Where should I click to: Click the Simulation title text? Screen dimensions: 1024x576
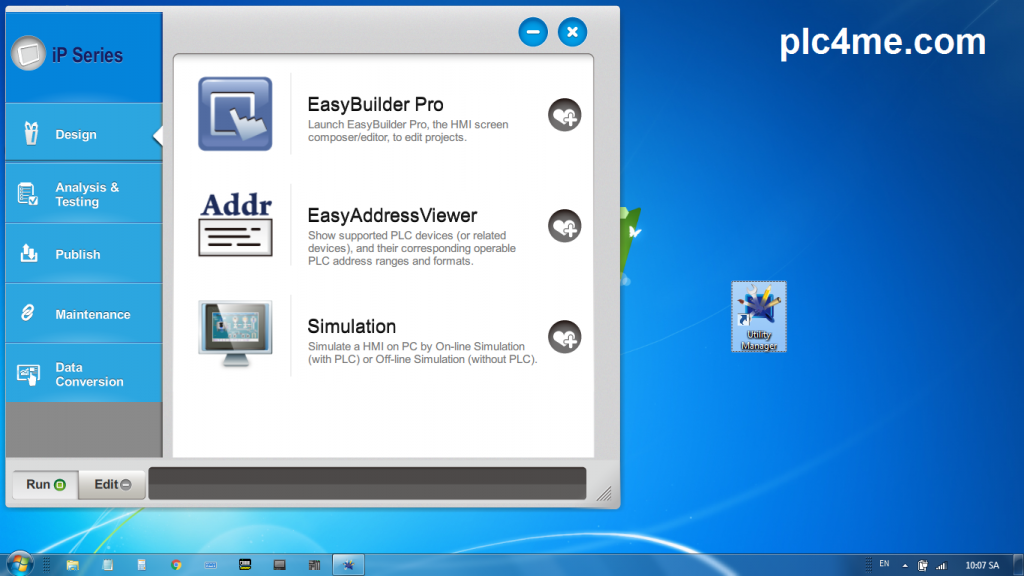pos(351,327)
